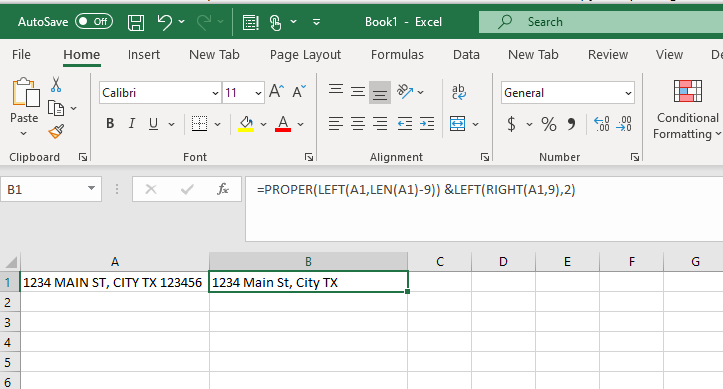This screenshot has width=723, height=389.
Task: Switch to the Formulas tab
Action: coord(397,55)
